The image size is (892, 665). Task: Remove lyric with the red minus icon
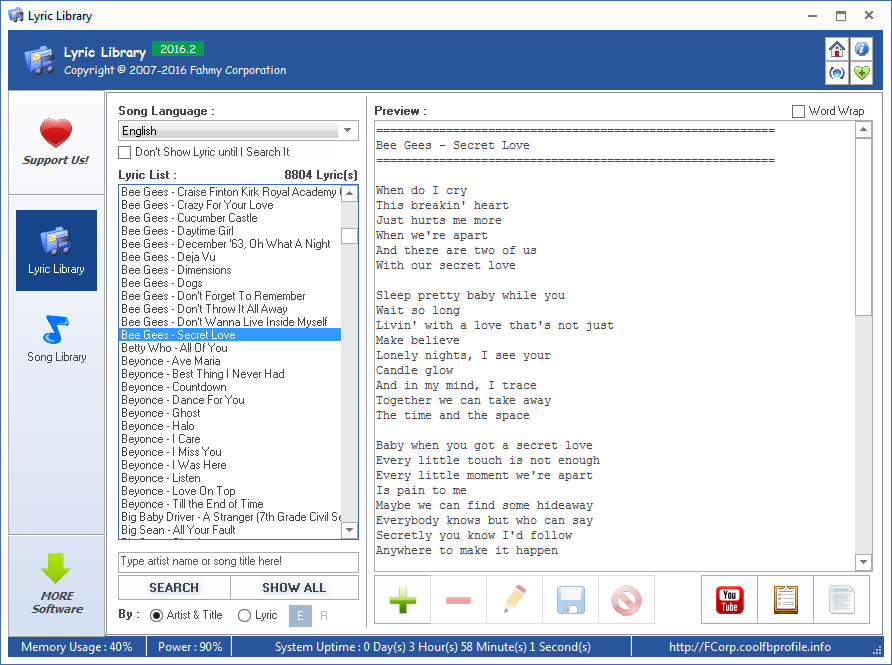(x=459, y=600)
